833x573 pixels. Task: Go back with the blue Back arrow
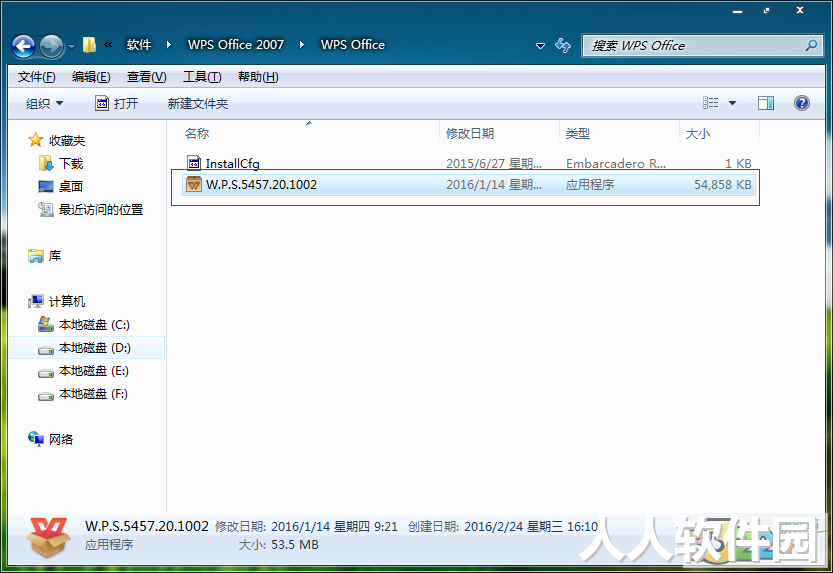coord(23,46)
